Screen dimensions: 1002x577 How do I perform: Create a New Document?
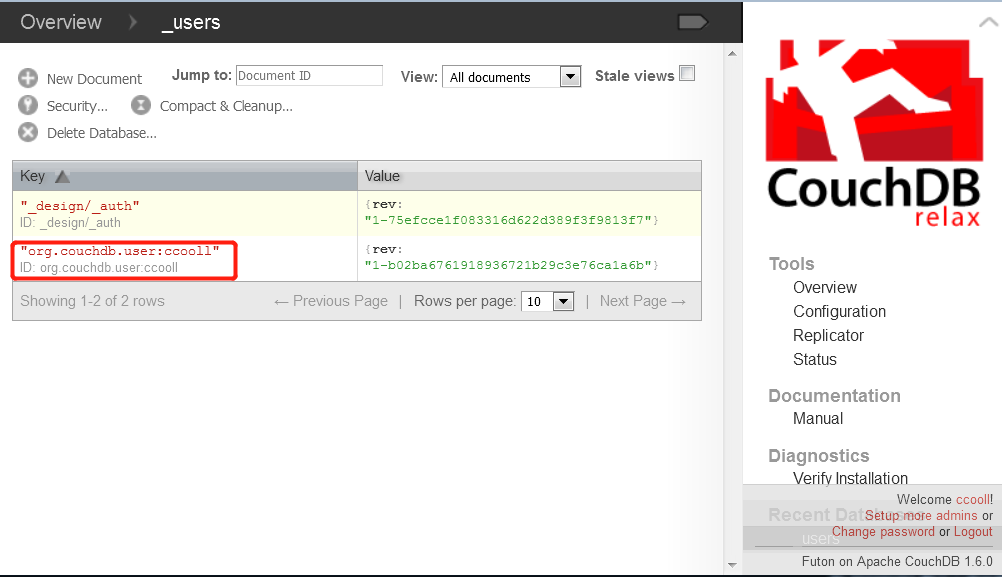(95, 78)
